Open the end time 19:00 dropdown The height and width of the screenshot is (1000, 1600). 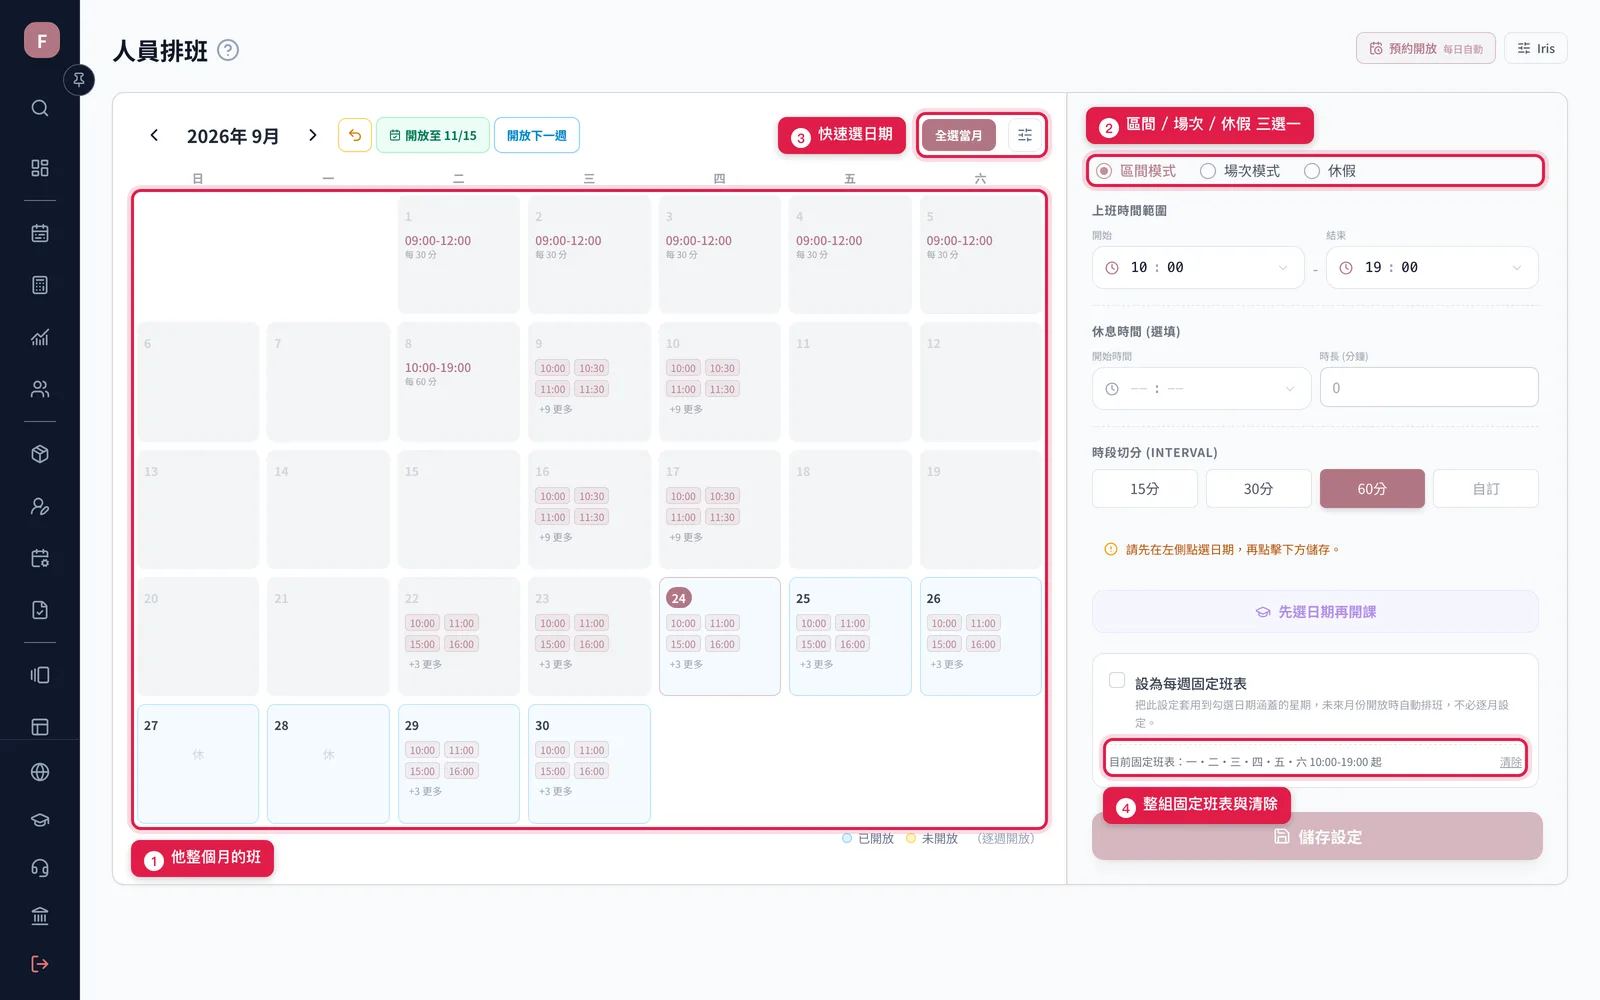click(x=1432, y=268)
